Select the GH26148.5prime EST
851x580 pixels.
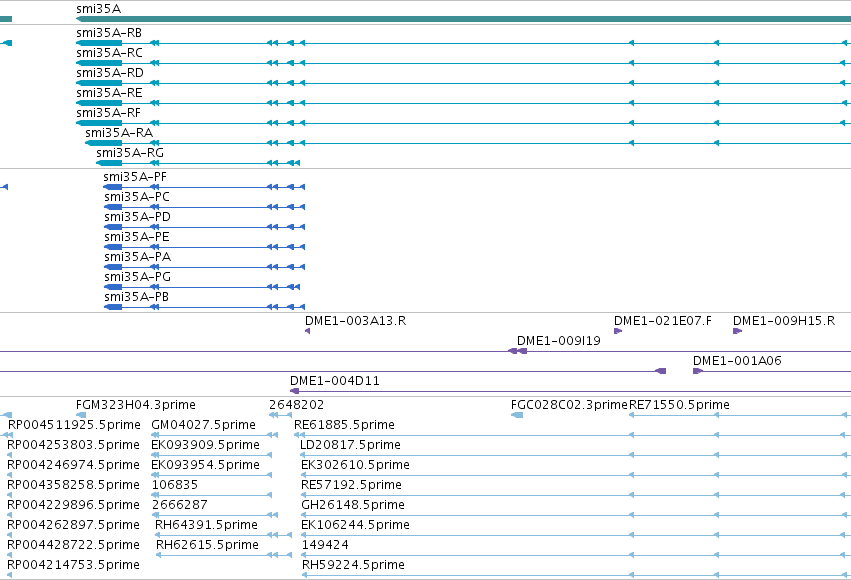(353, 505)
